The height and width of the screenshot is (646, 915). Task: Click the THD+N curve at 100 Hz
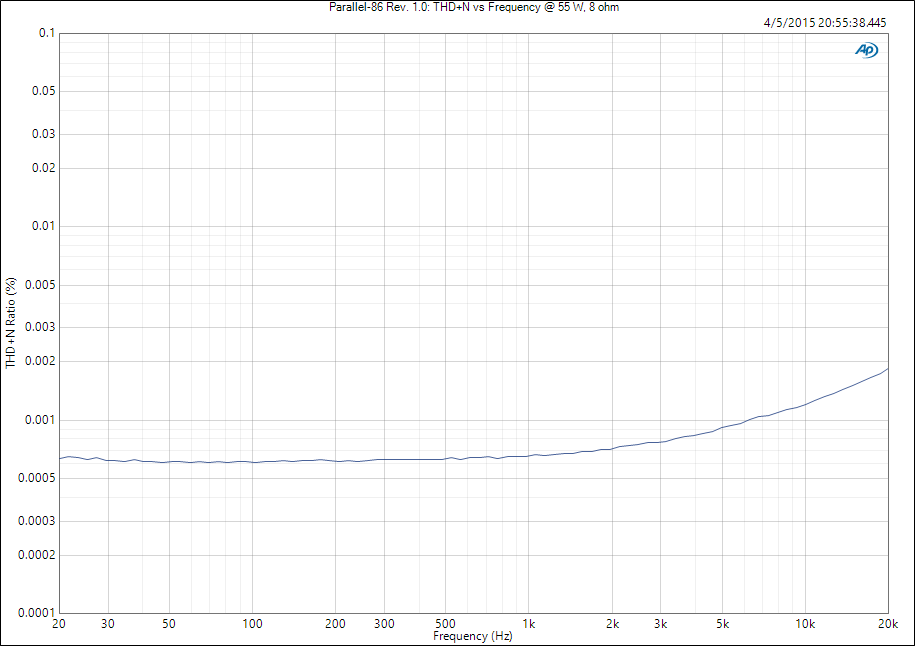[x=252, y=462]
